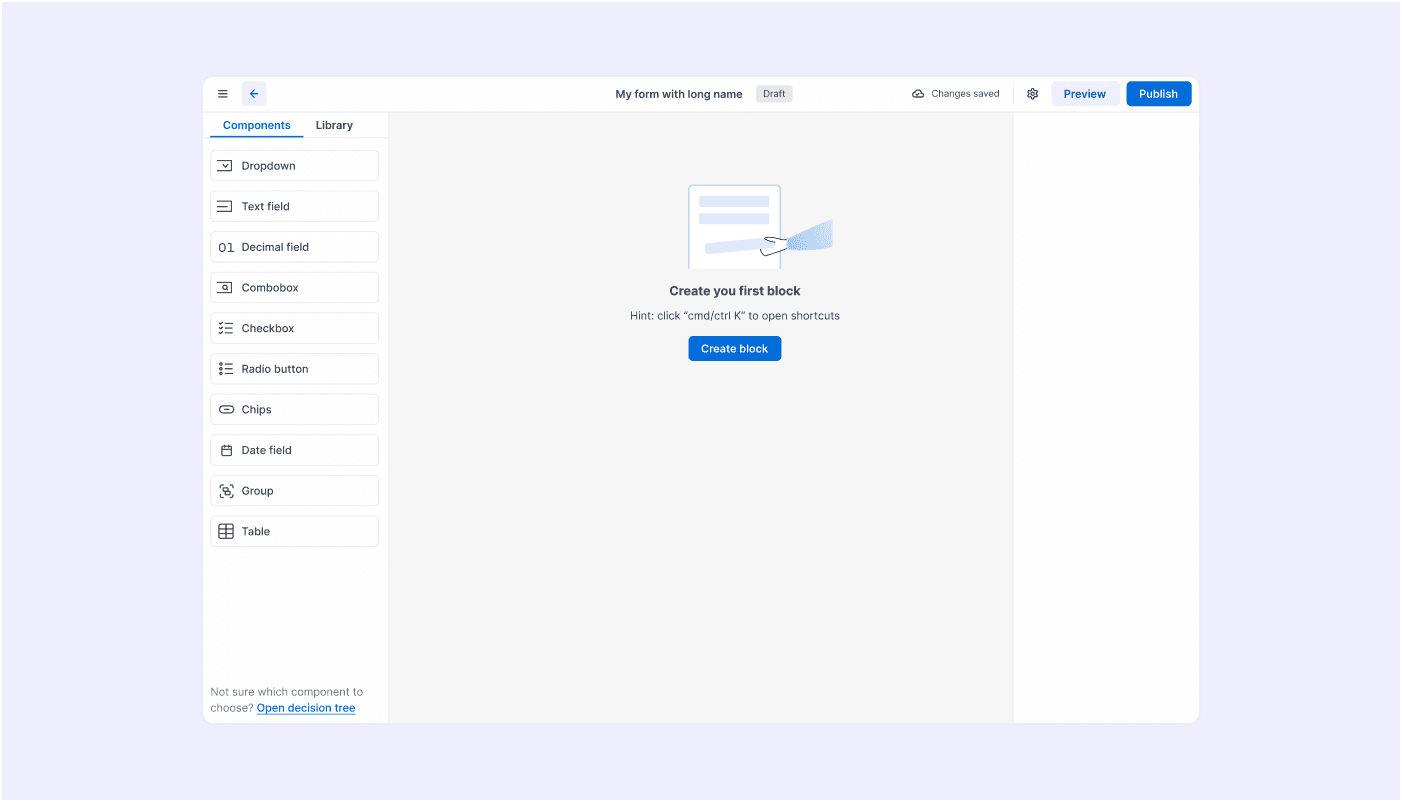Click the Publish button
This screenshot has height=802, width=1402.
tap(1158, 94)
